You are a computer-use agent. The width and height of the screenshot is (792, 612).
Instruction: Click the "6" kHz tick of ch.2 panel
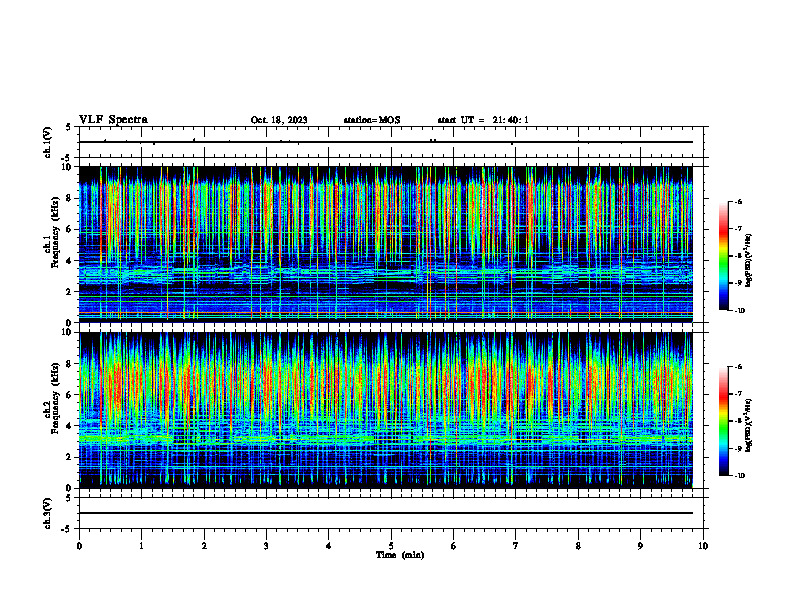click(71, 395)
